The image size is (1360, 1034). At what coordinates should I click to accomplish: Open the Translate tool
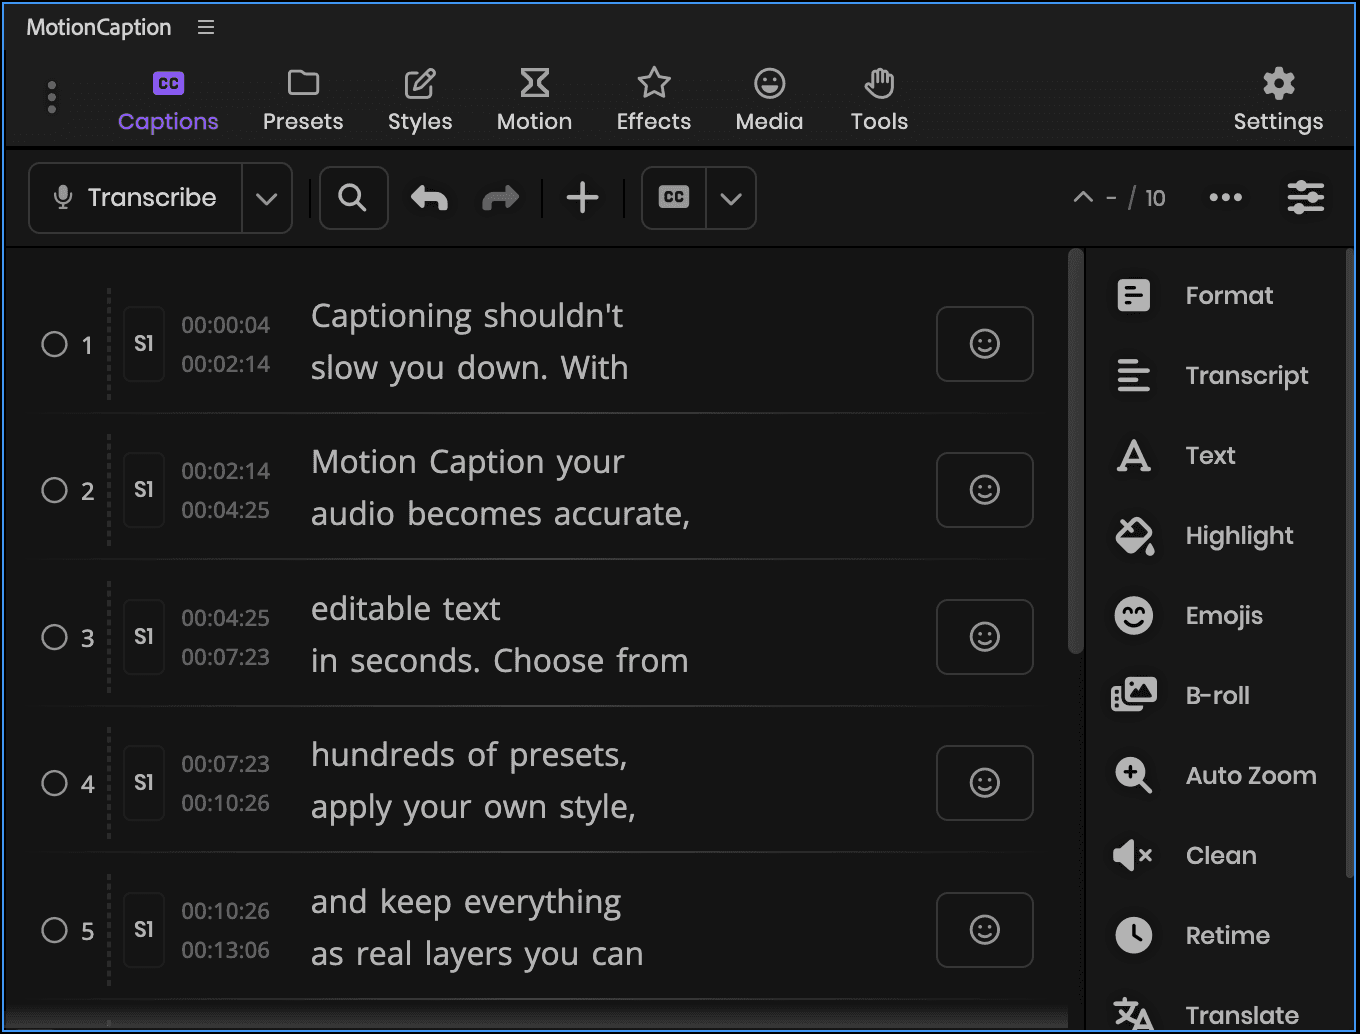[1207, 1014]
